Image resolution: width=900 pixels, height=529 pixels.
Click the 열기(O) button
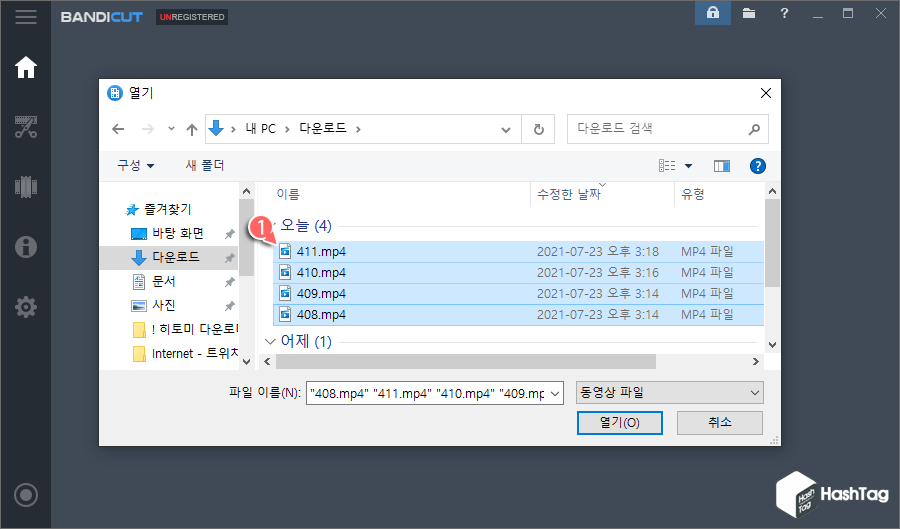click(x=619, y=423)
